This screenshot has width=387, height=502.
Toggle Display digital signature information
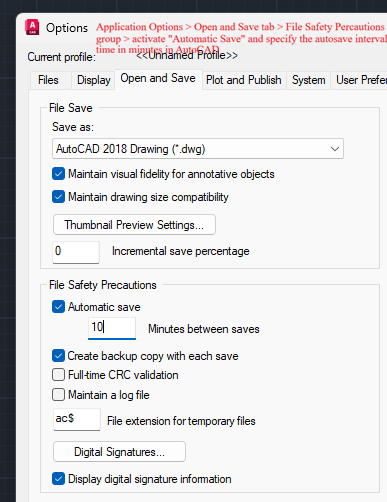(x=58, y=479)
